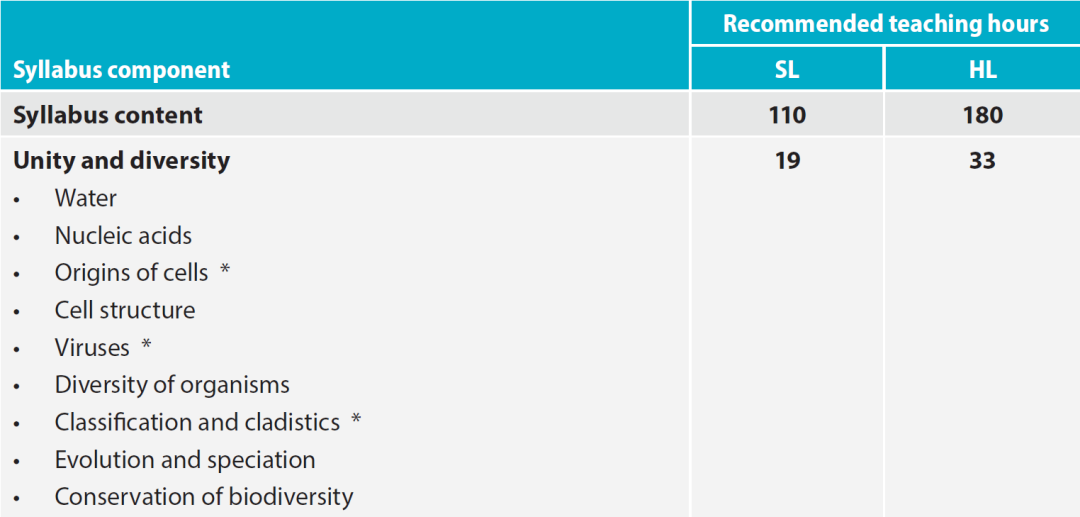Click the asterisk after Viruses
The height and width of the screenshot is (517, 1080).
[x=146, y=345]
